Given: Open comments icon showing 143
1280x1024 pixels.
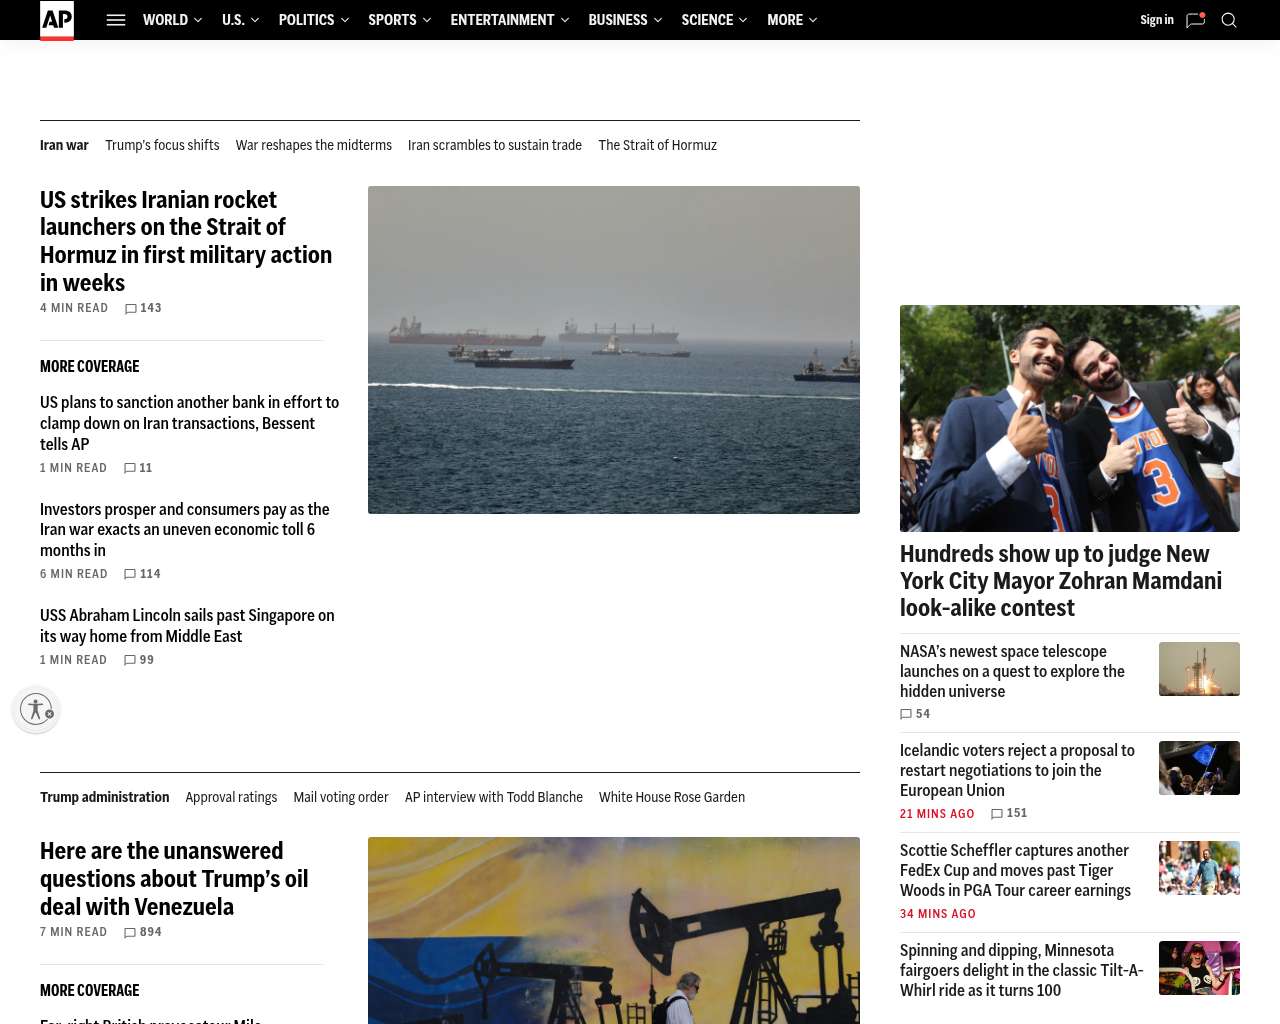Looking at the screenshot, I should (x=130, y=309).
